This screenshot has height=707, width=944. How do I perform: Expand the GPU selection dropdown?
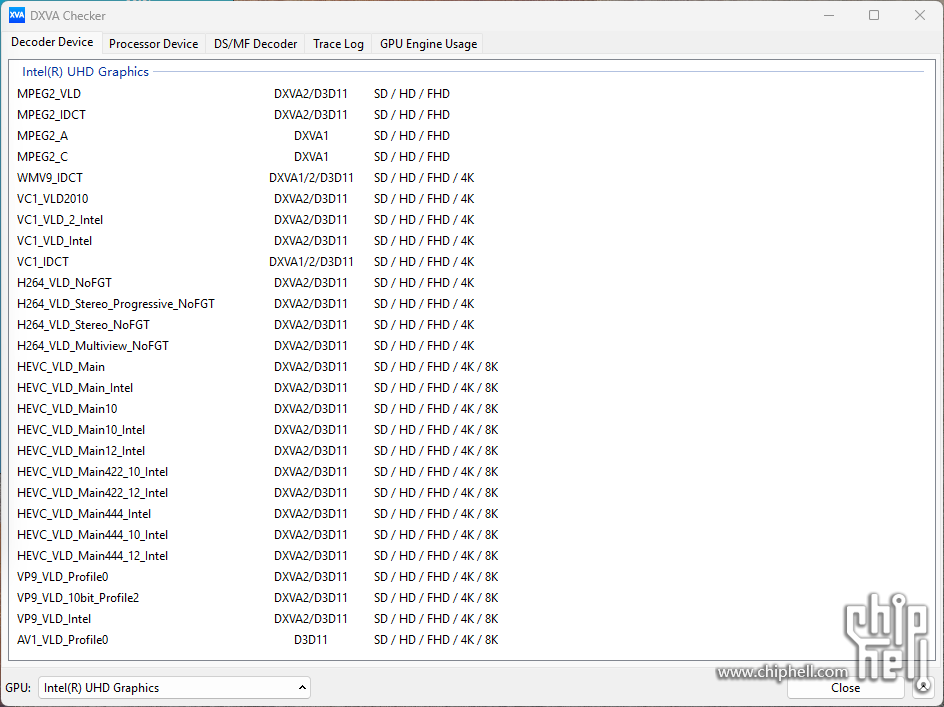coord(175,688)
